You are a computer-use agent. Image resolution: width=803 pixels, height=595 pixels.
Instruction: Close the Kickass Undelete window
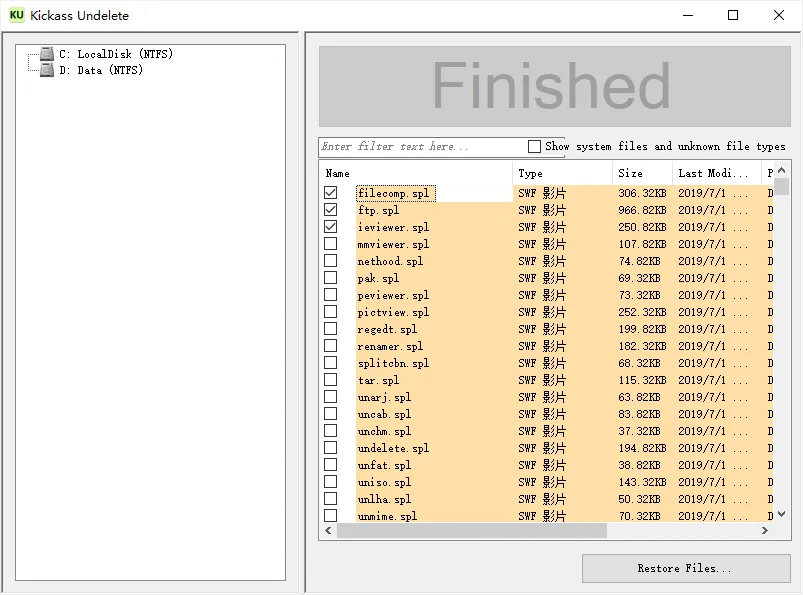(778, 15)
